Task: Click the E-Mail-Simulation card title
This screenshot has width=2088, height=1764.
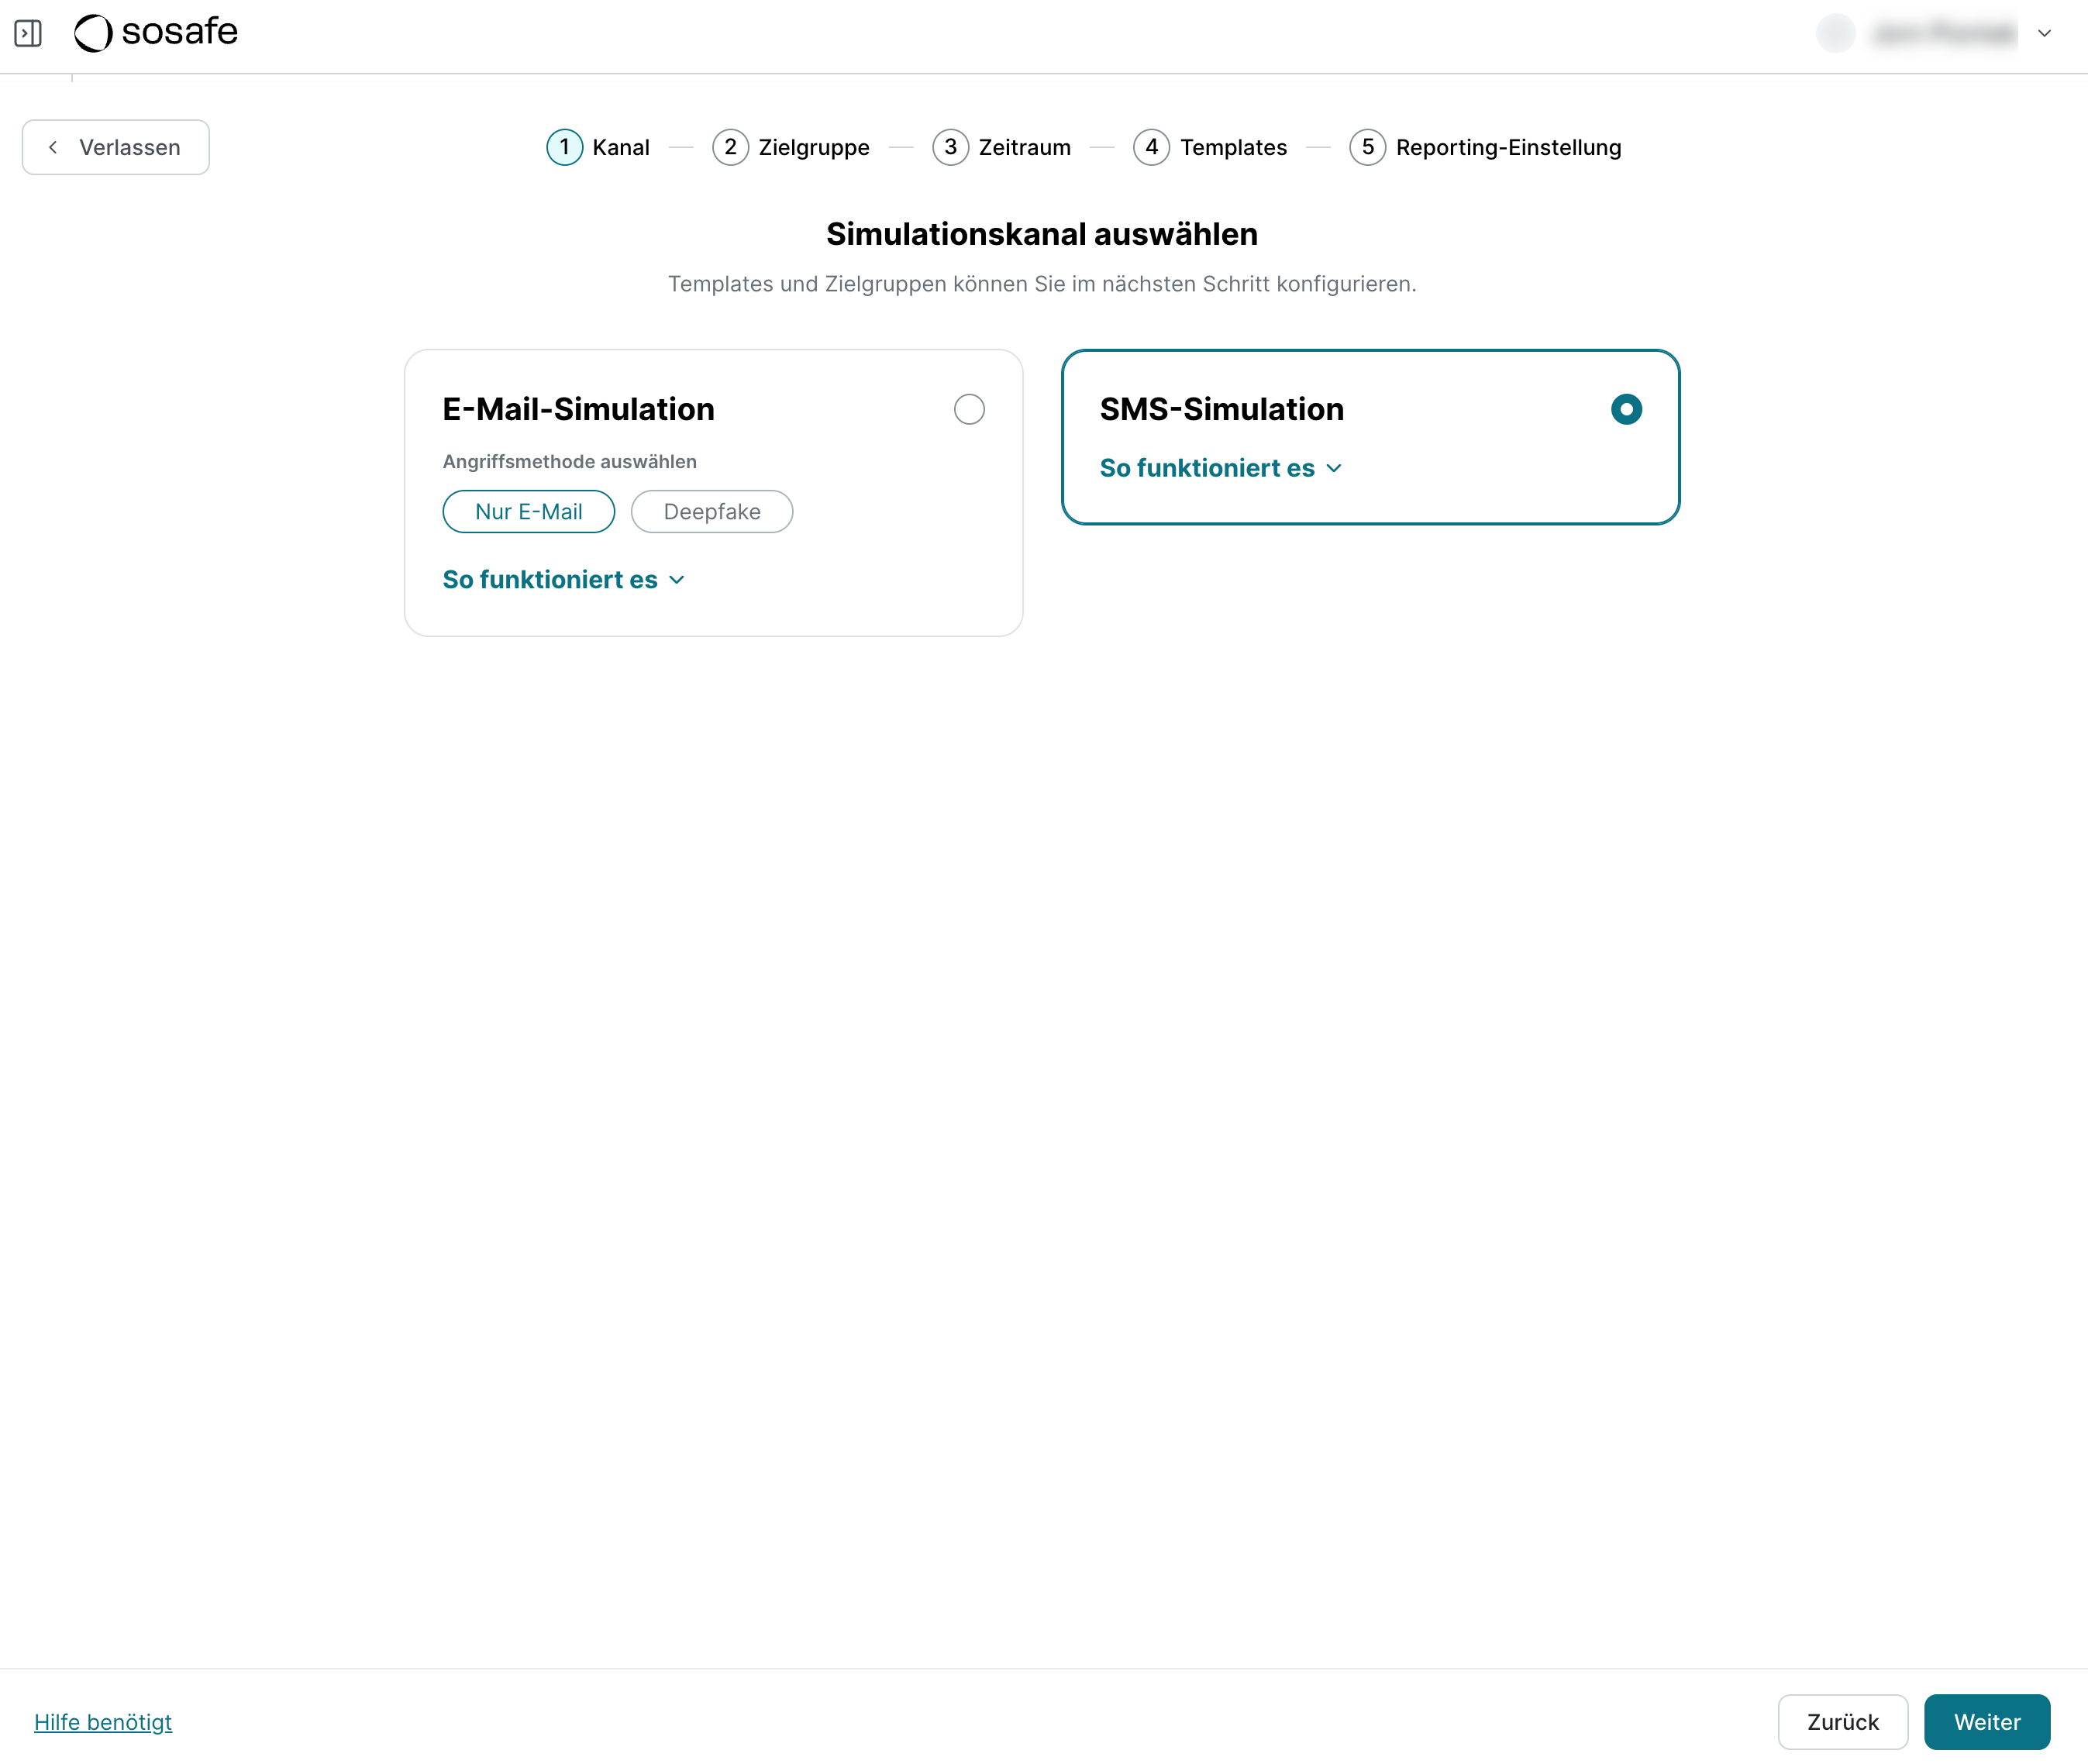Action: tap(579, 409)
